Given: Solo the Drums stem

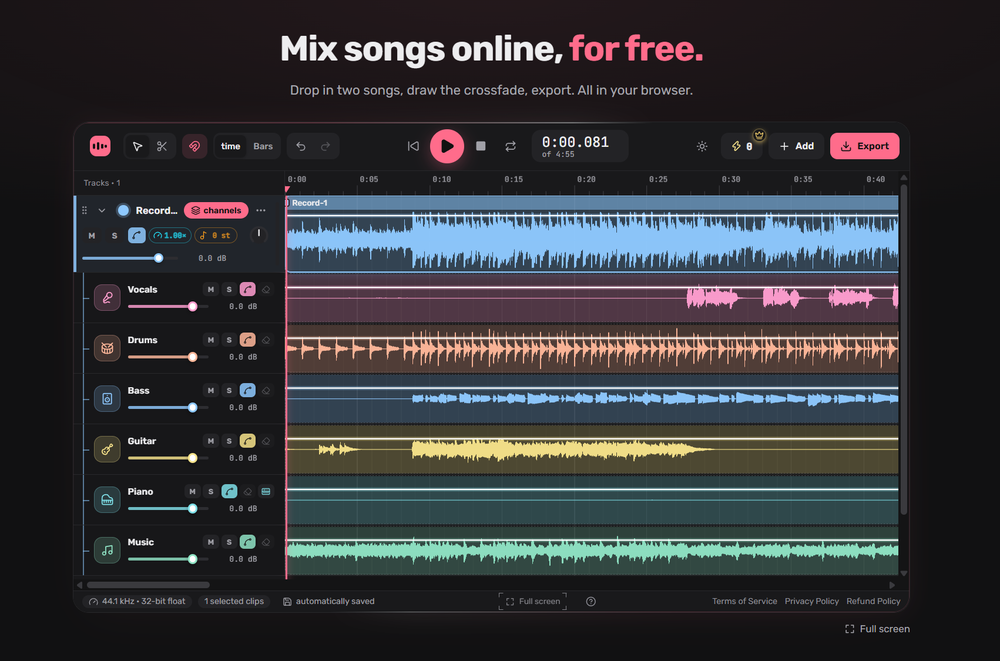Looking at the screenshot, I should tap(229, 340).
